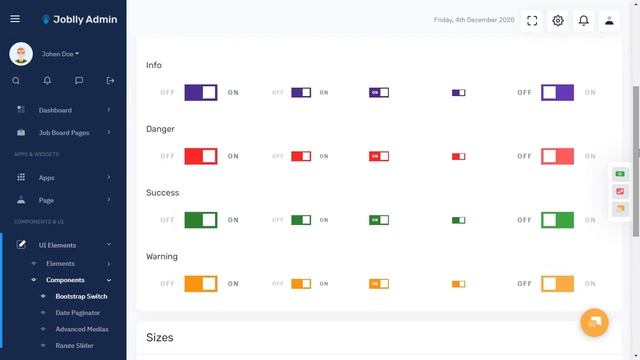Click the green floating side panel icon
The image size is (640, 360).
pos(620,174)
